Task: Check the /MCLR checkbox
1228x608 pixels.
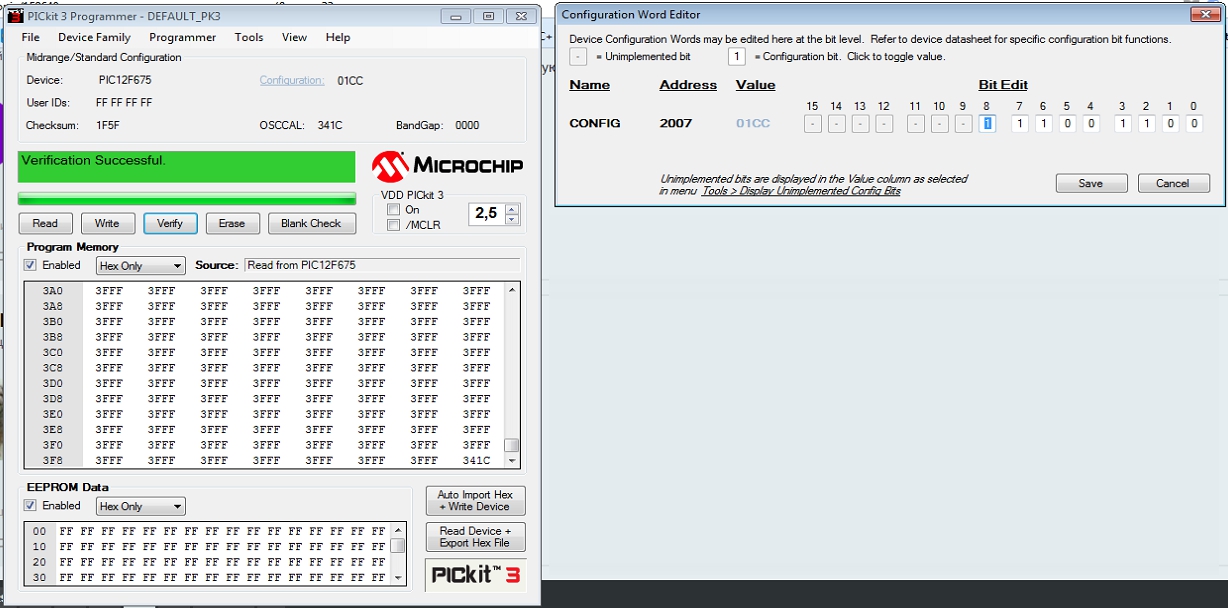Action: click(393, 225)
